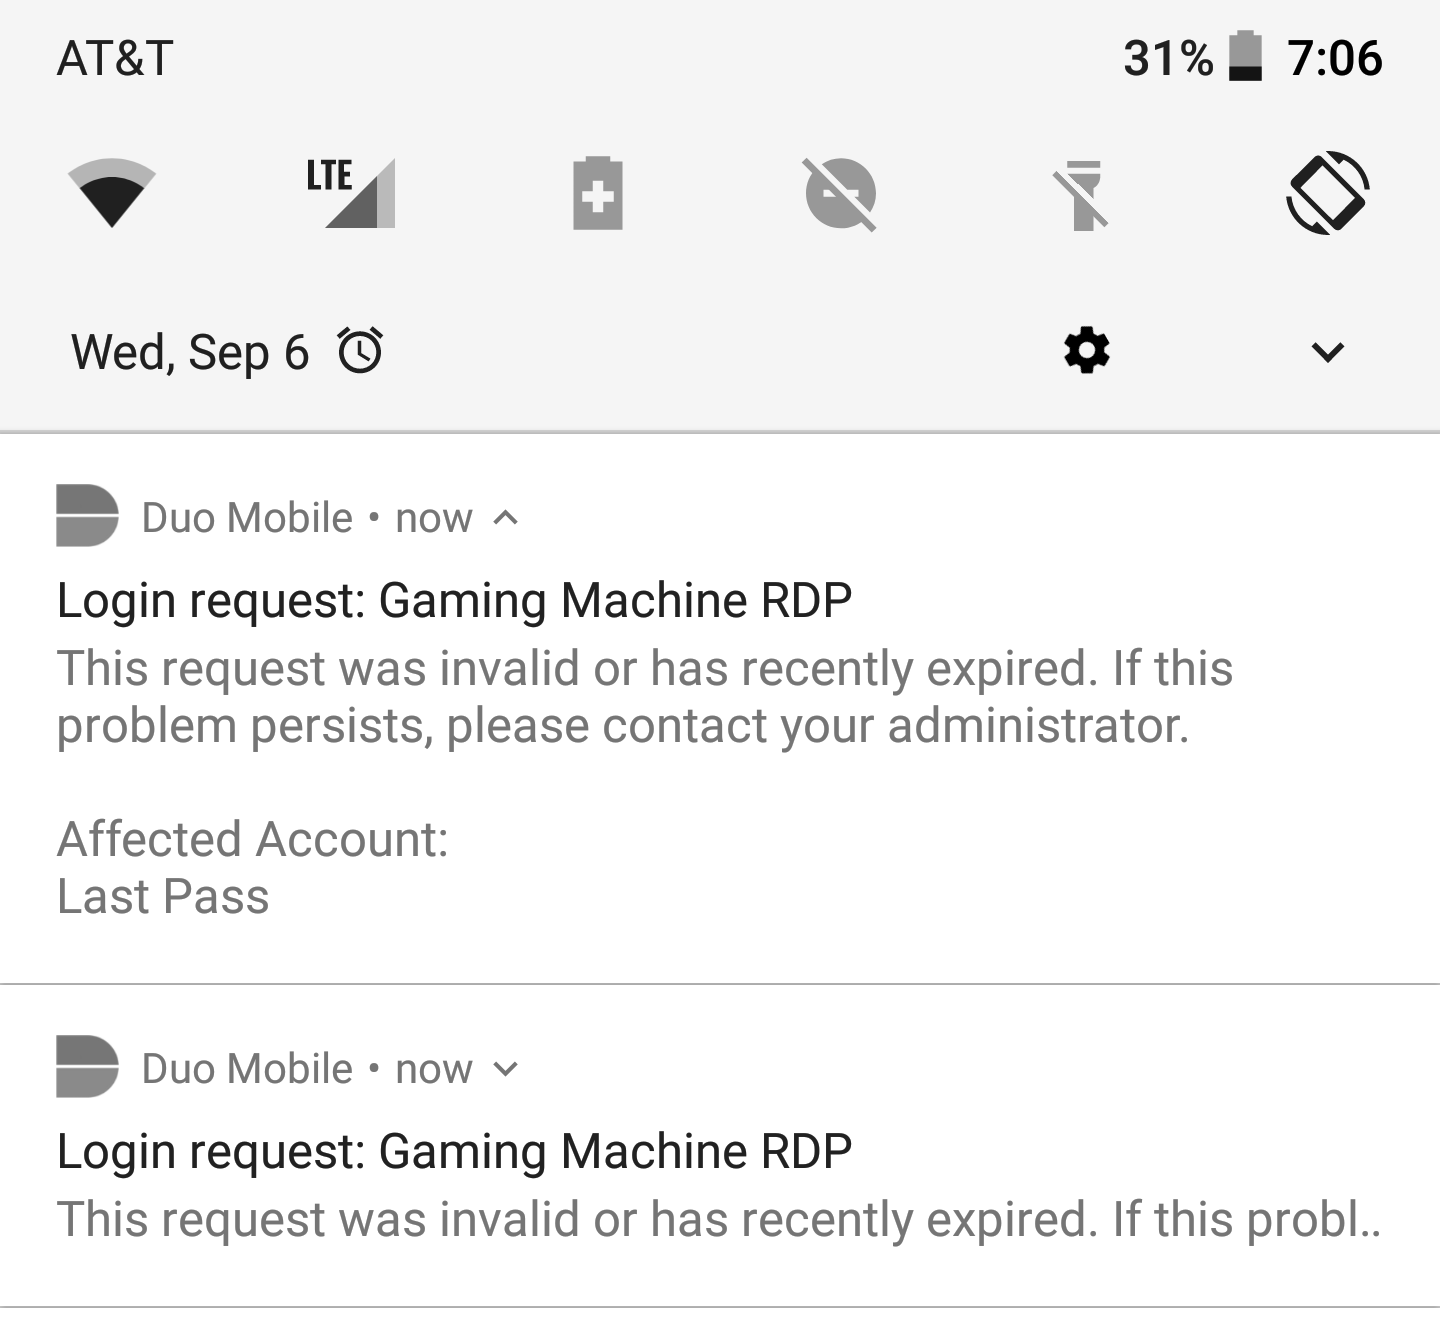Toggle the Do Not Disturb tile
The width and height of the screenshot is (1440, 1324).
pos(840,193)
